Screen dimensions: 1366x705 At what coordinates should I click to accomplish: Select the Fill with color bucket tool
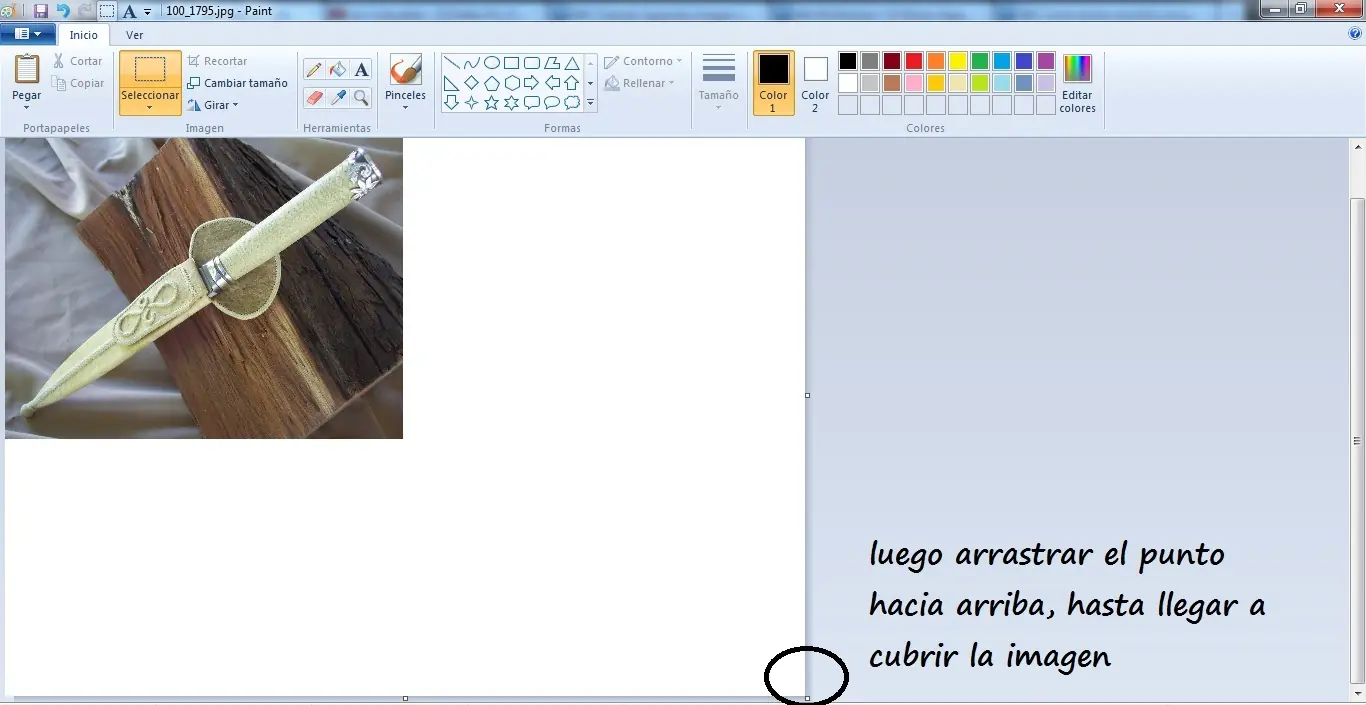click(x=338, y=70)
